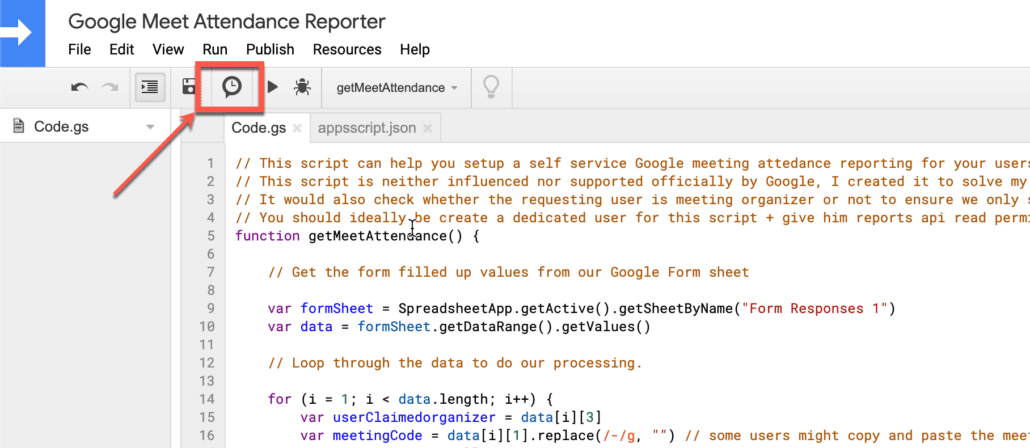Screen dimensions: 1030x448
Task: Click the "var formSheet" declaration
Action: point(321,308)
